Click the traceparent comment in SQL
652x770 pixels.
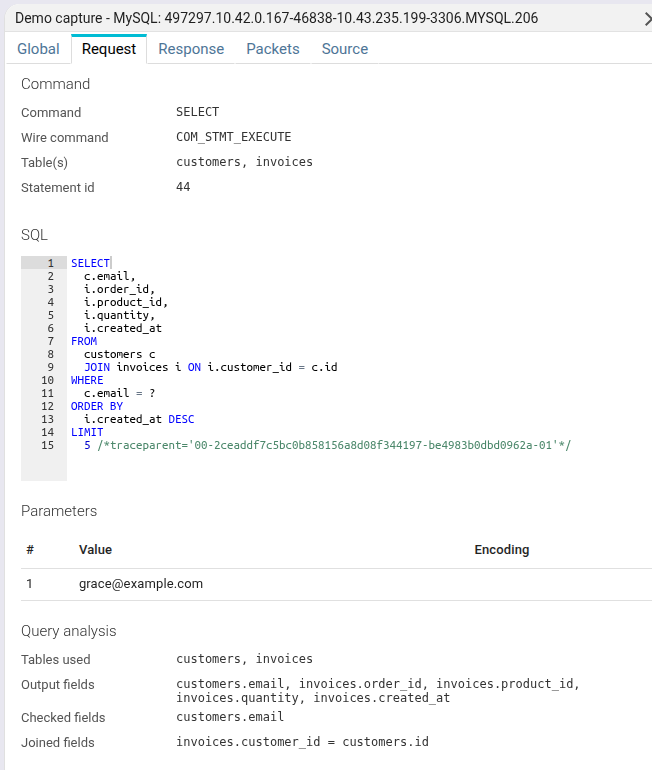point(334,445)
